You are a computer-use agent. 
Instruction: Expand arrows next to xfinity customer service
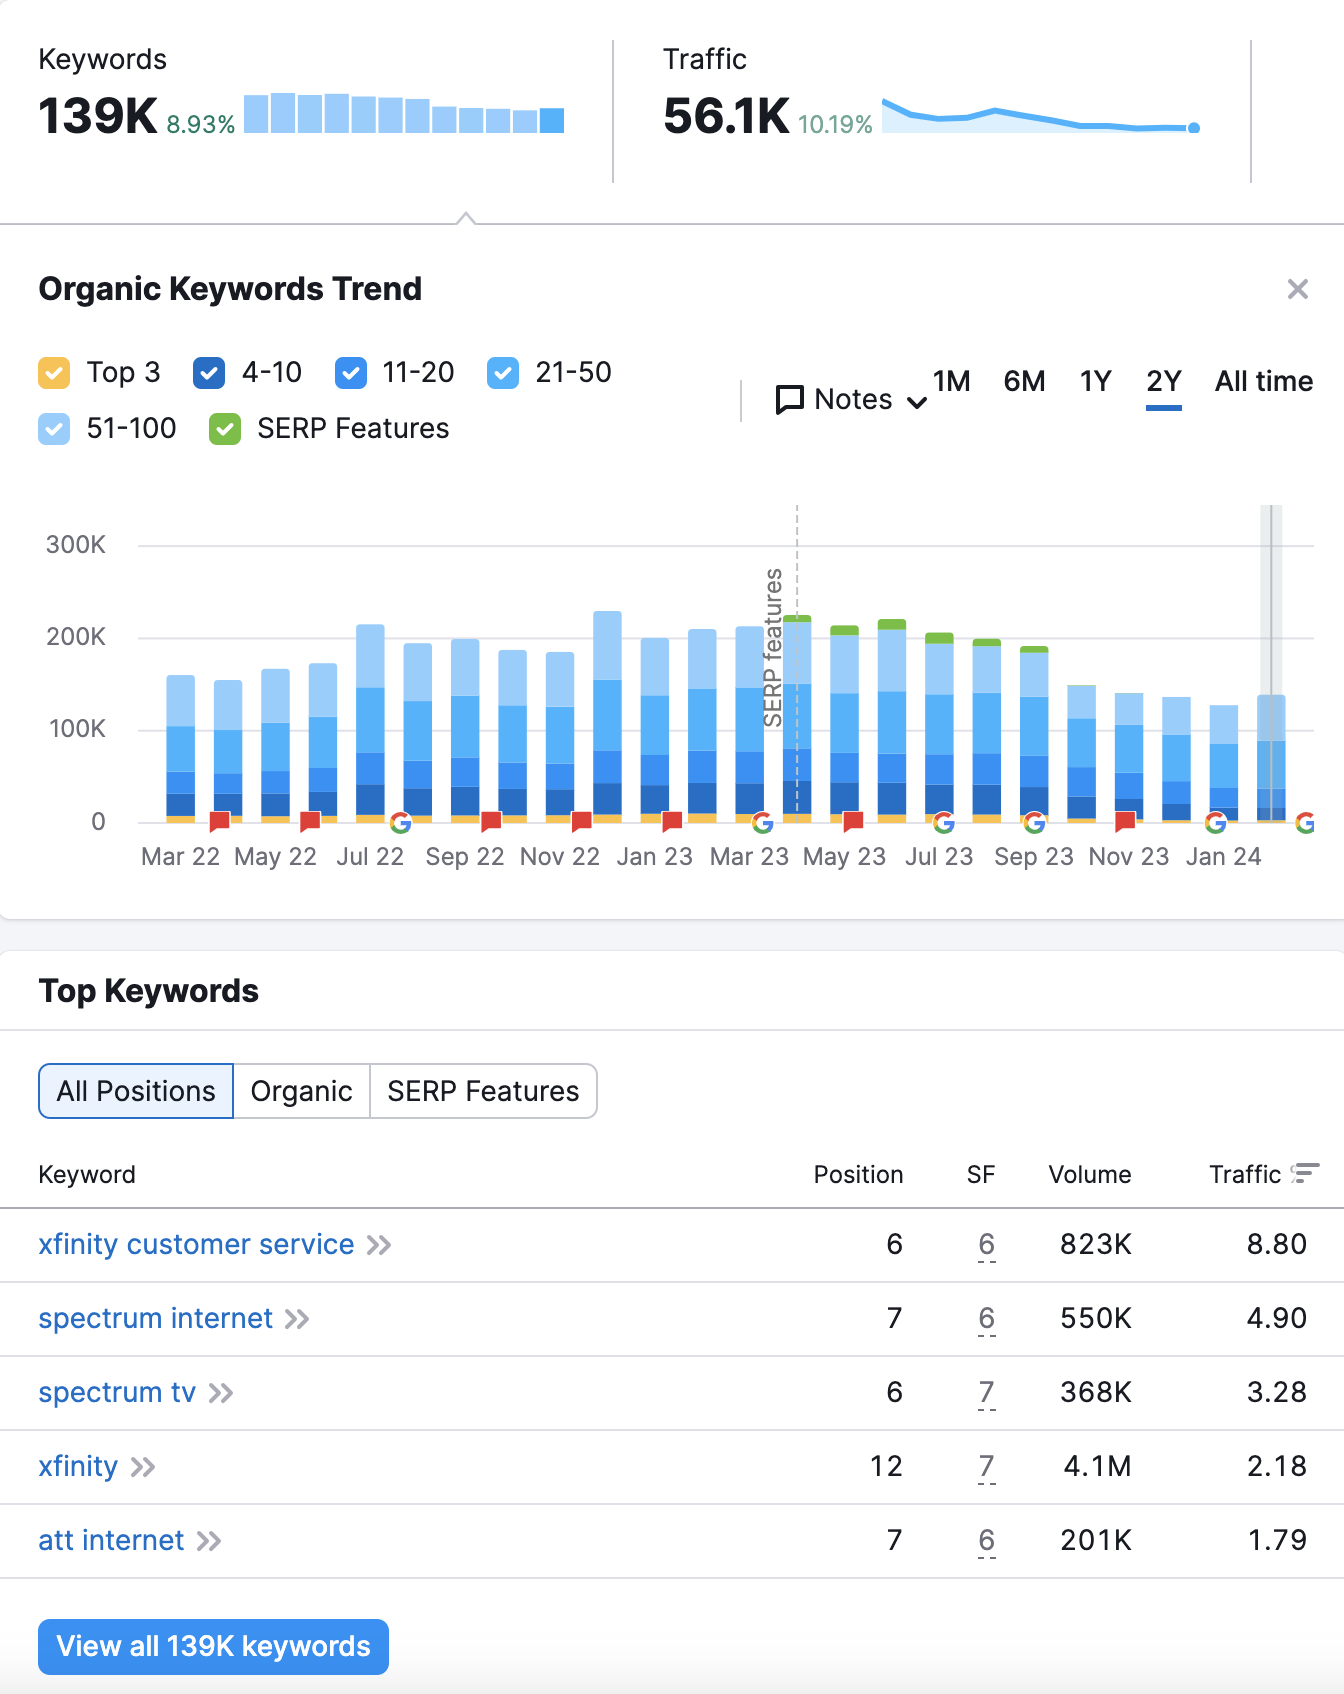(x=379, y=1245)
